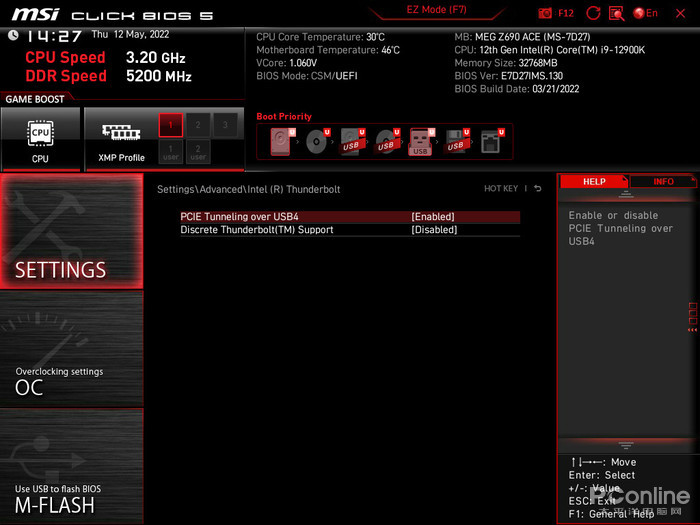Click the red side panel expand arrows
The width and height of the screenshot is (700, 525).
(x=692, y=317)
